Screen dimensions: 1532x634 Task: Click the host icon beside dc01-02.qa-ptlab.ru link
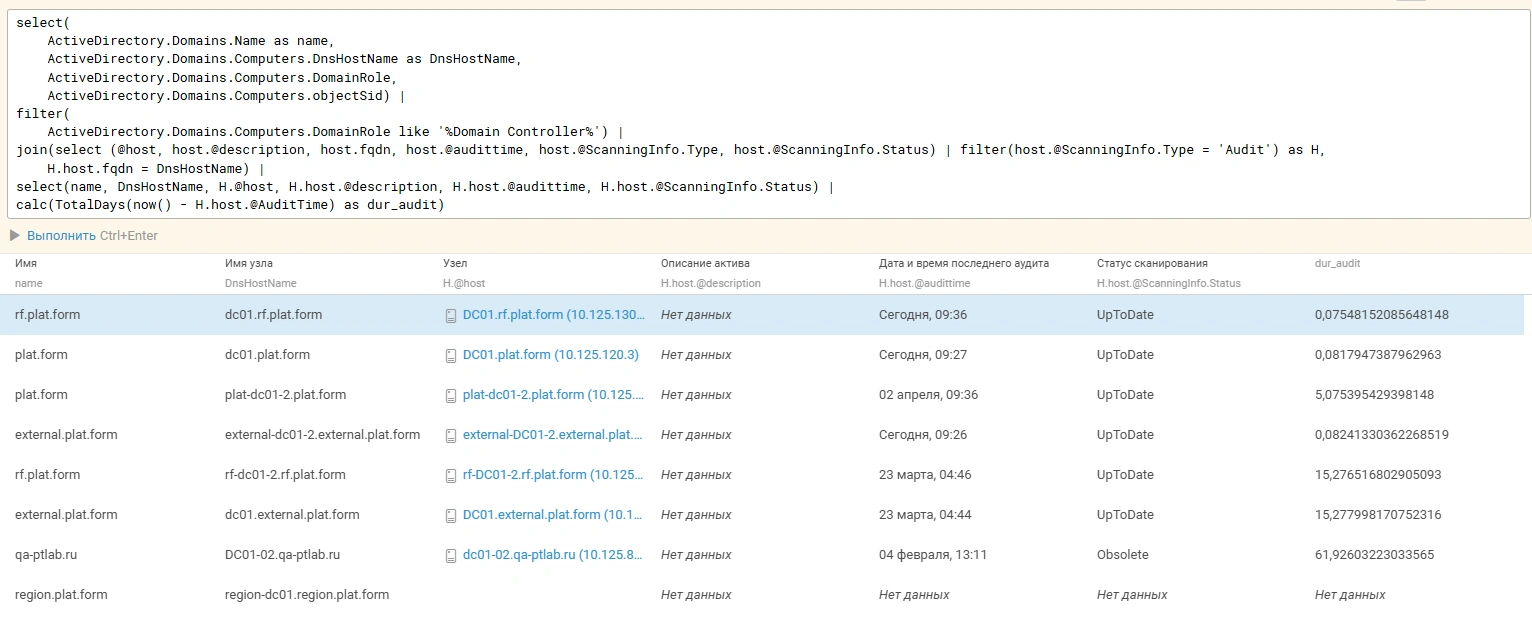[451, 555]
